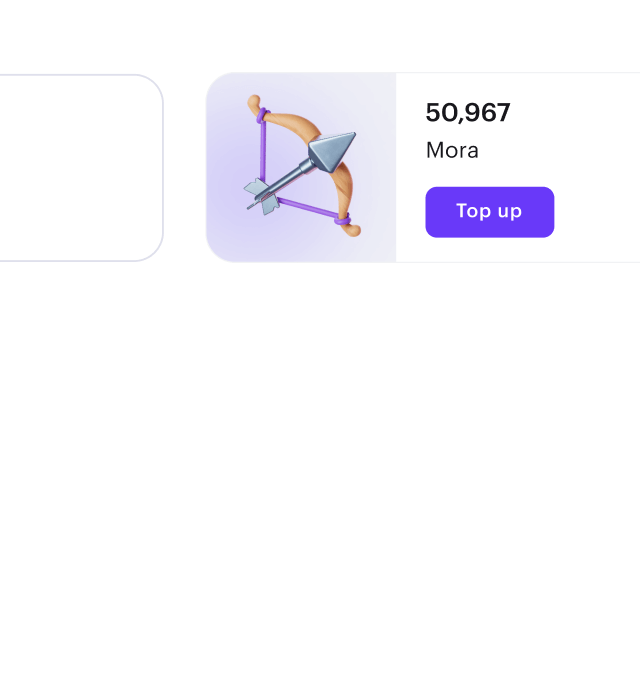Select the bow and arrow icon
This screenshot has height=700, width=640.
[x=302, y=166]
